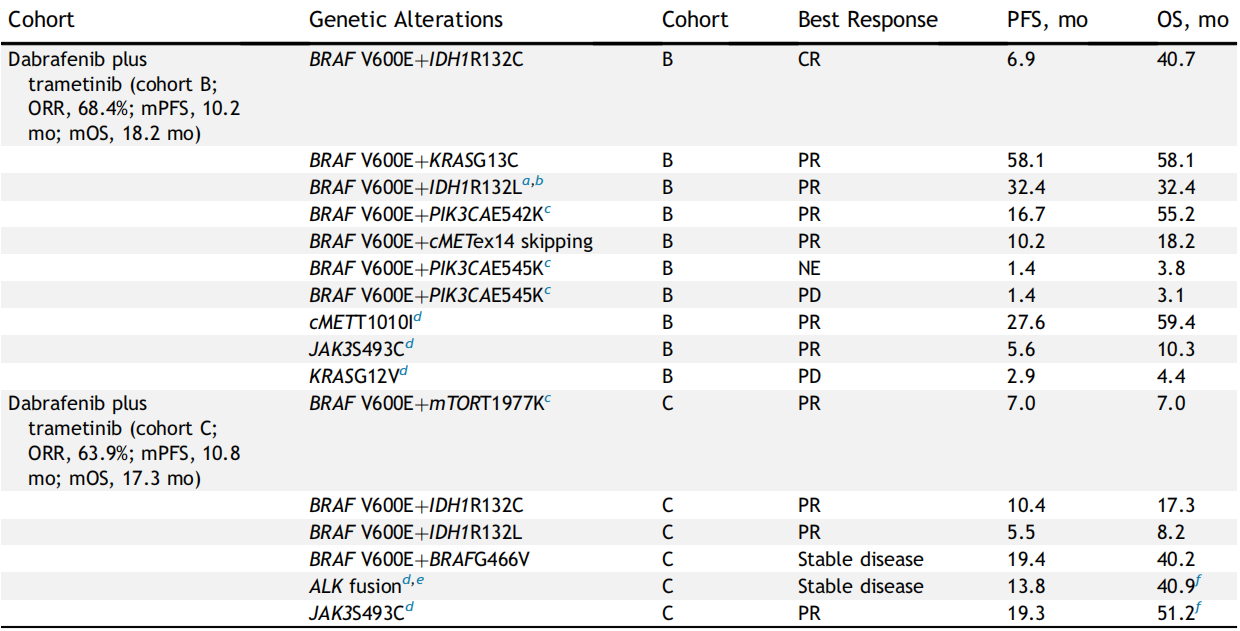Select the BRAF V600E+BRAFG466V alteration cell
This screenshot has height=631, width=1240.
419,559
